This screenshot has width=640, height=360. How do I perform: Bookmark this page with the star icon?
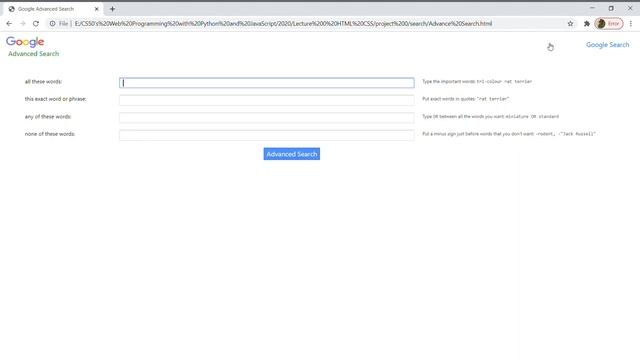pyautogui.click(x=570, y=24)
